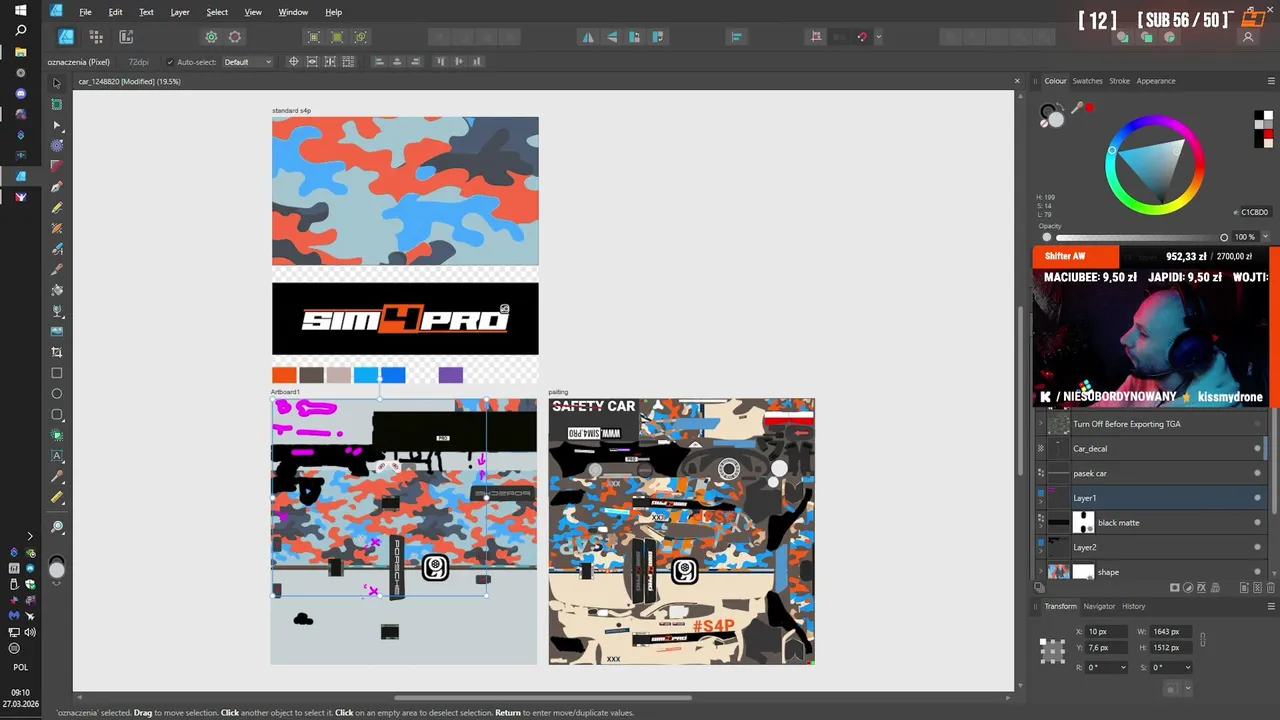
Task: Switch to the Designer persona icon
Action: click(x=66, y=37)
